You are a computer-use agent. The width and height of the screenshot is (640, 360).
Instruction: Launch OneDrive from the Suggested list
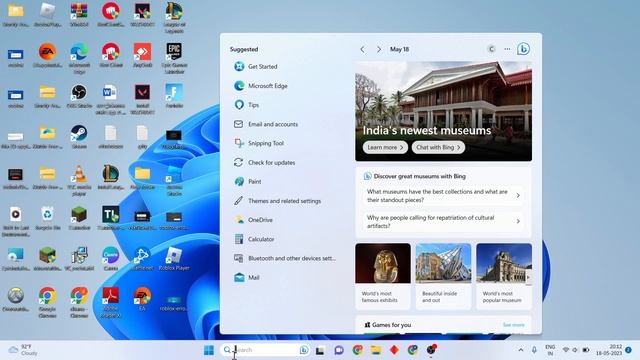253,220
